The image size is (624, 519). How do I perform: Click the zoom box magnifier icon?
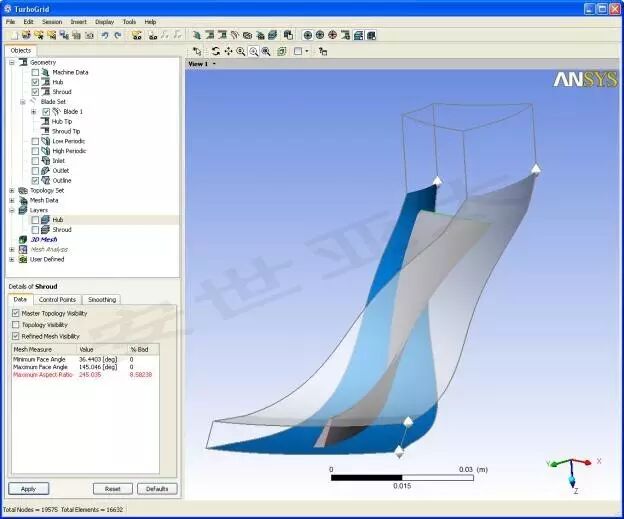click(x=266, y=51)
